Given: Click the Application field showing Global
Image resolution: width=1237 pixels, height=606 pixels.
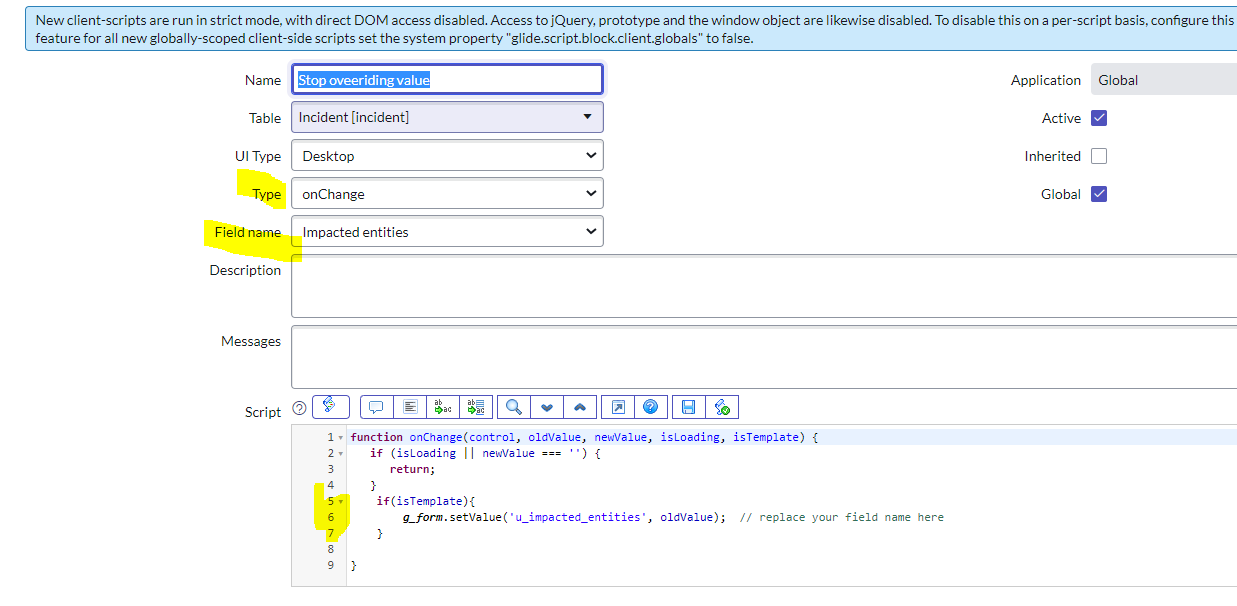Looking at the screenshot, I should (x=1164, y=80).
